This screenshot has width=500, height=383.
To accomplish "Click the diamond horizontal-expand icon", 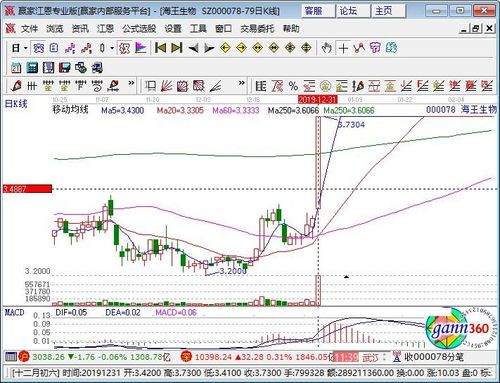I will [257, 48].
